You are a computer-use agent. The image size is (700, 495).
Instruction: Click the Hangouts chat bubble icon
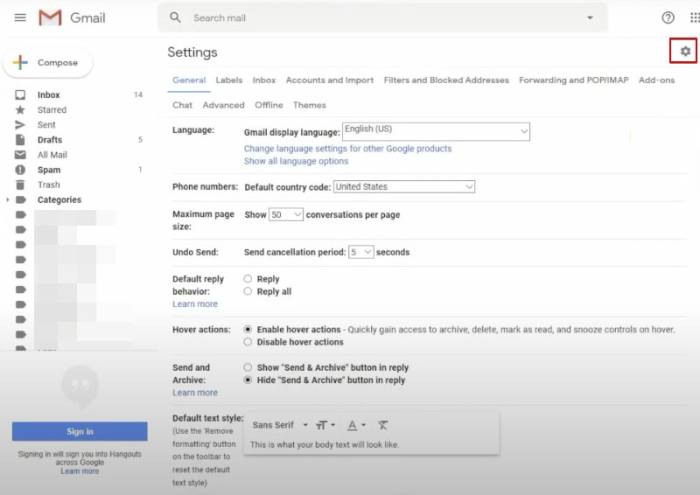tap(80, 386)
